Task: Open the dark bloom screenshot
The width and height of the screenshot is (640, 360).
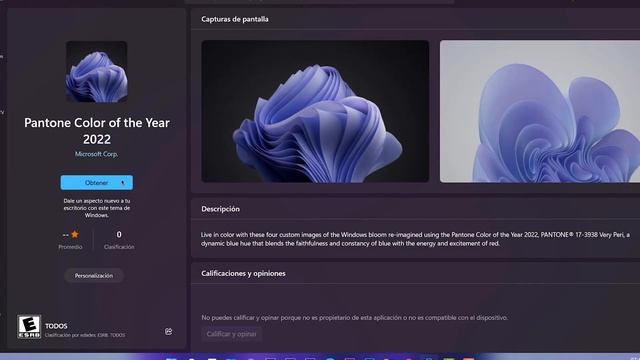Action: (315, 111)
